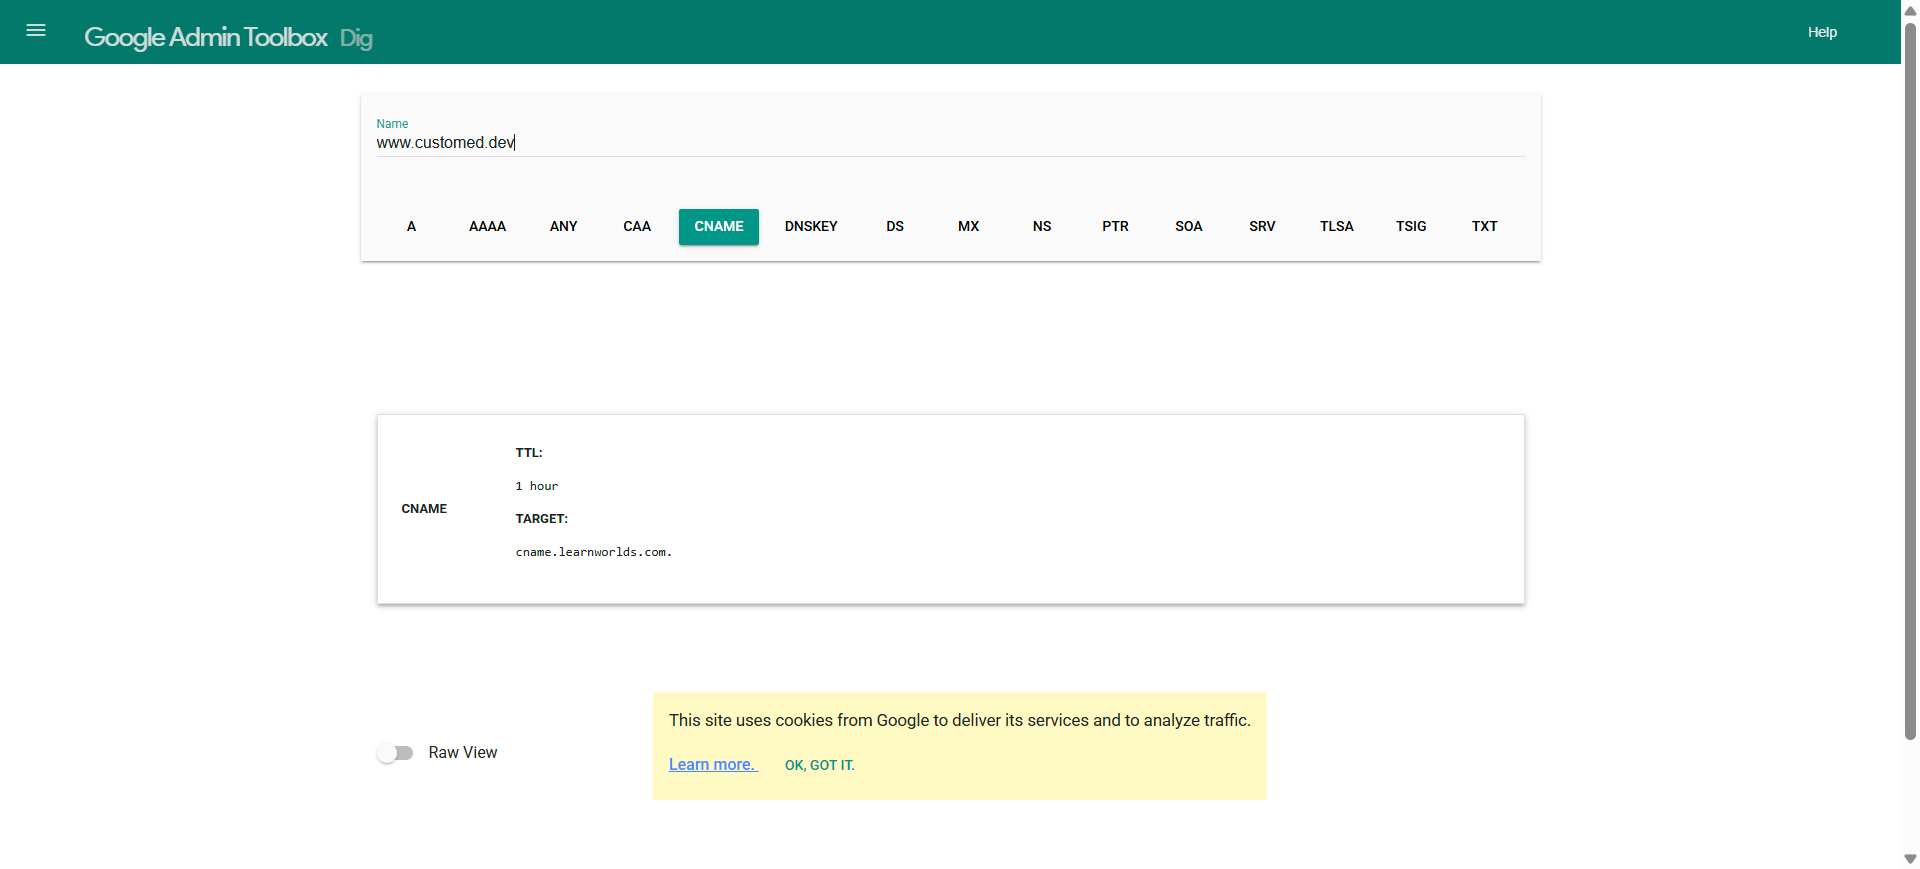The width and height of the screenshot is (1920, 869).
Task: Select the SOA record type
Action: [x=1189, y=227]
